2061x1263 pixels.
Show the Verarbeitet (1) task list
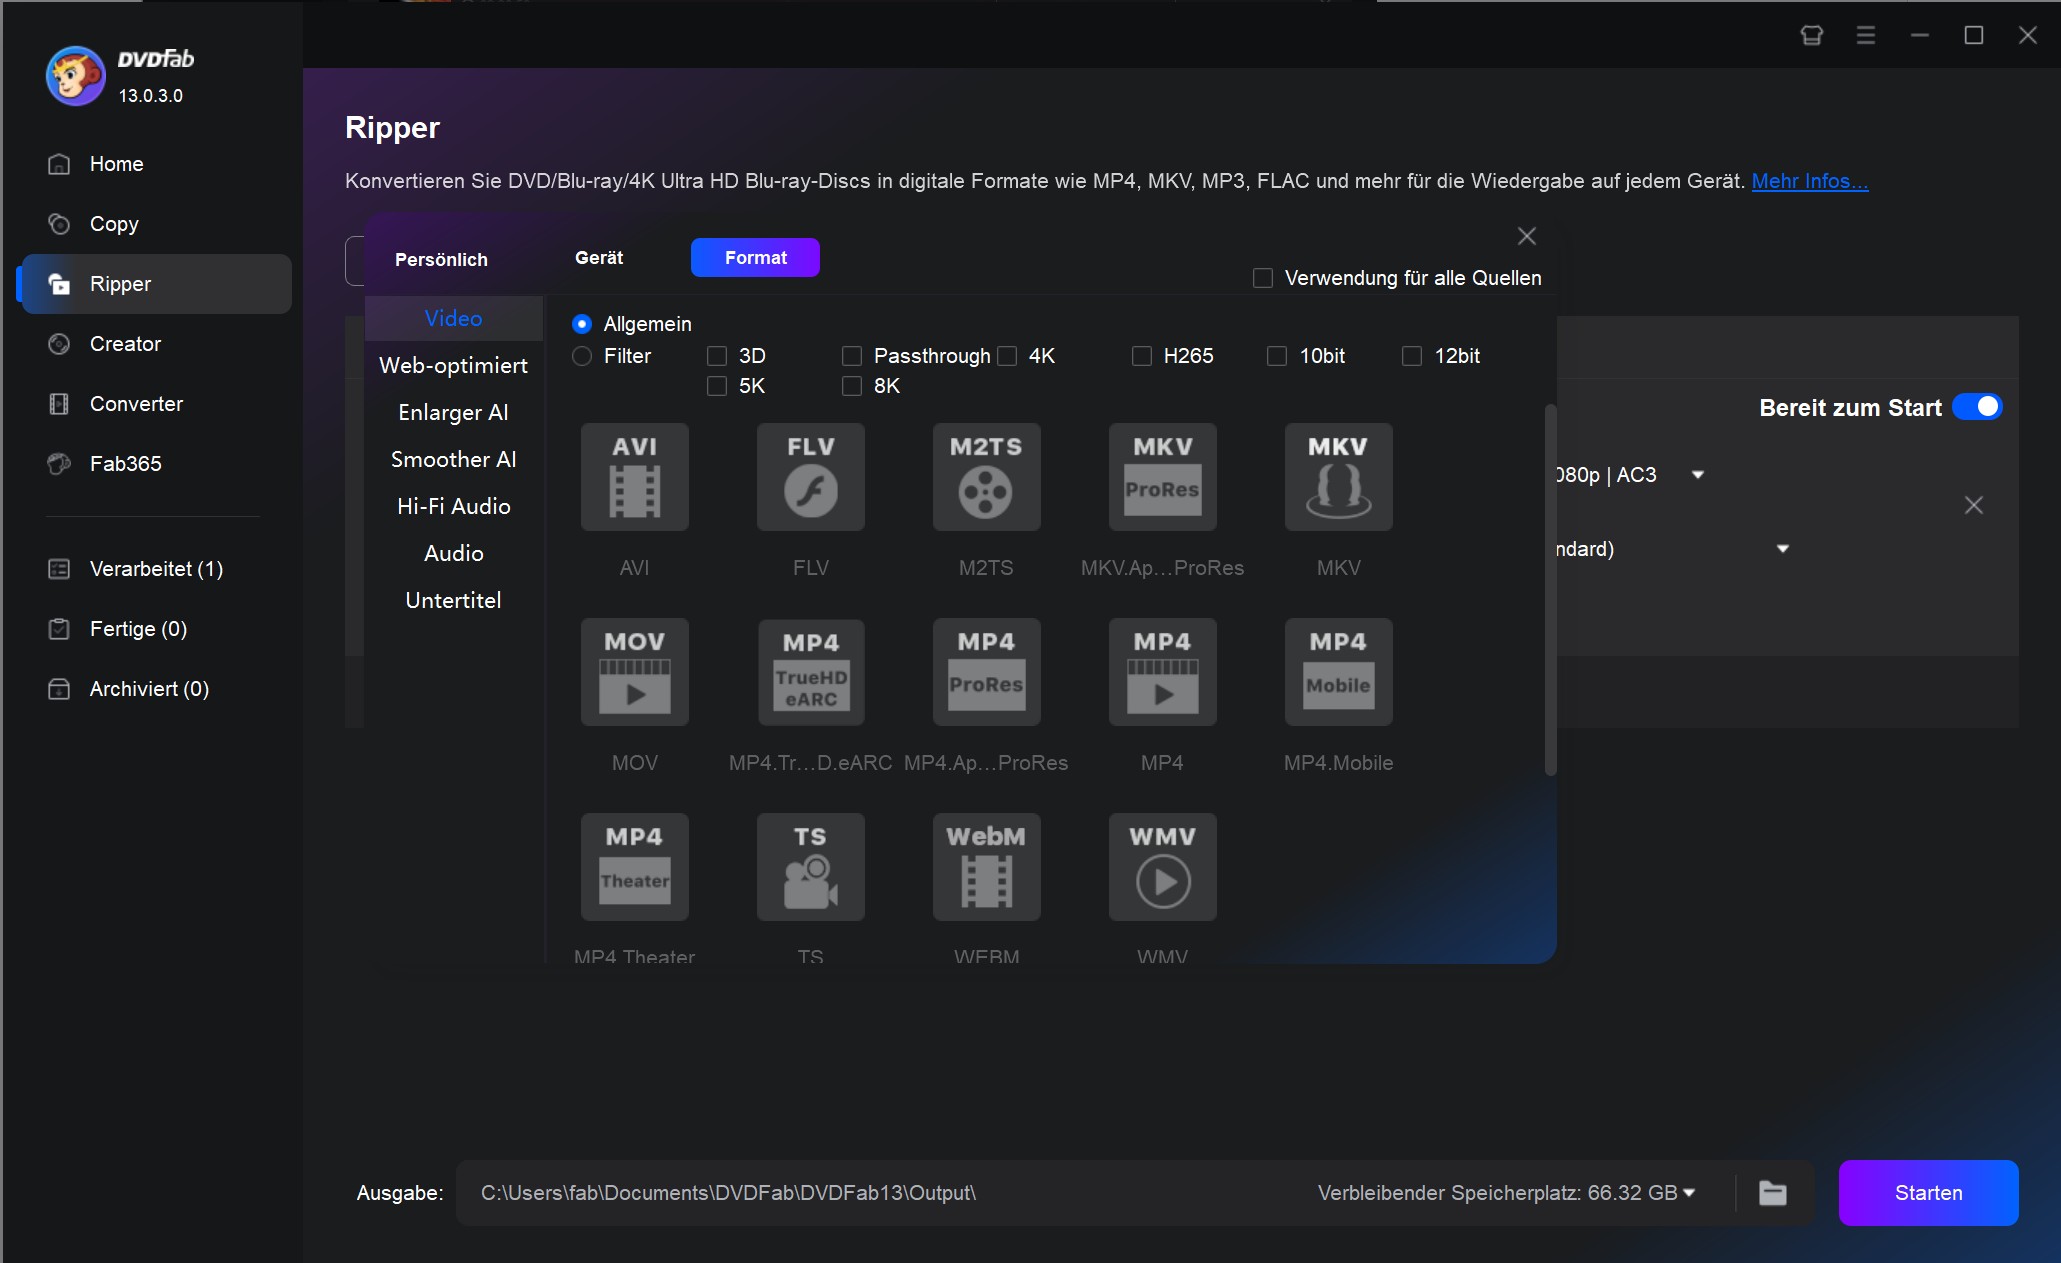(x=156, y=569)
